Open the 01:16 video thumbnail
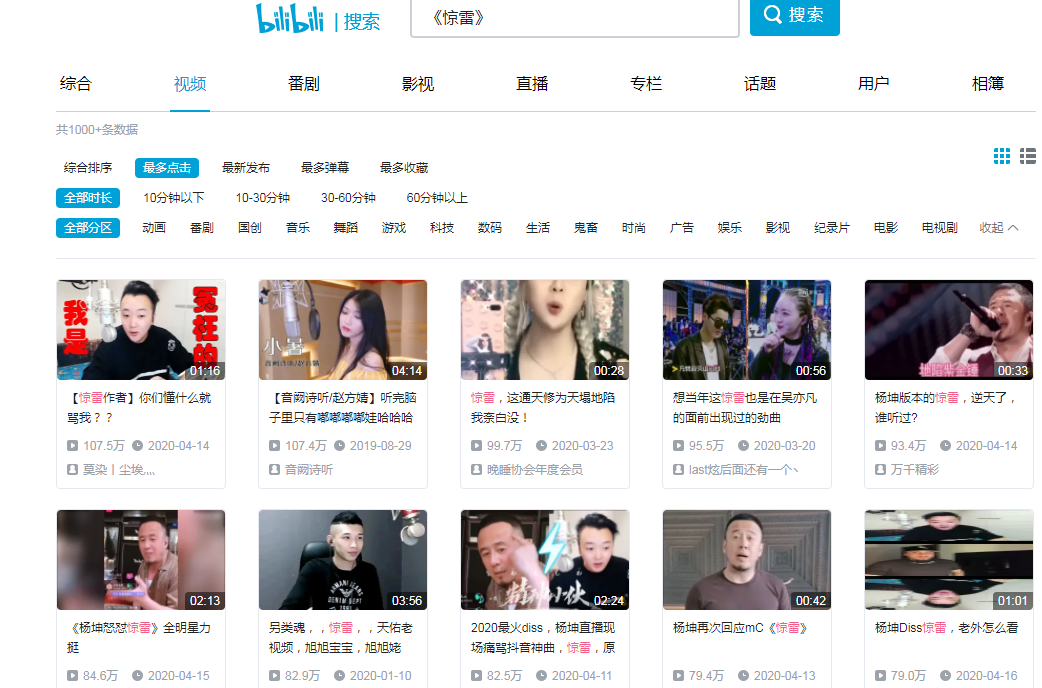Viewport: 1042px width, 688px height. point(141,330)
